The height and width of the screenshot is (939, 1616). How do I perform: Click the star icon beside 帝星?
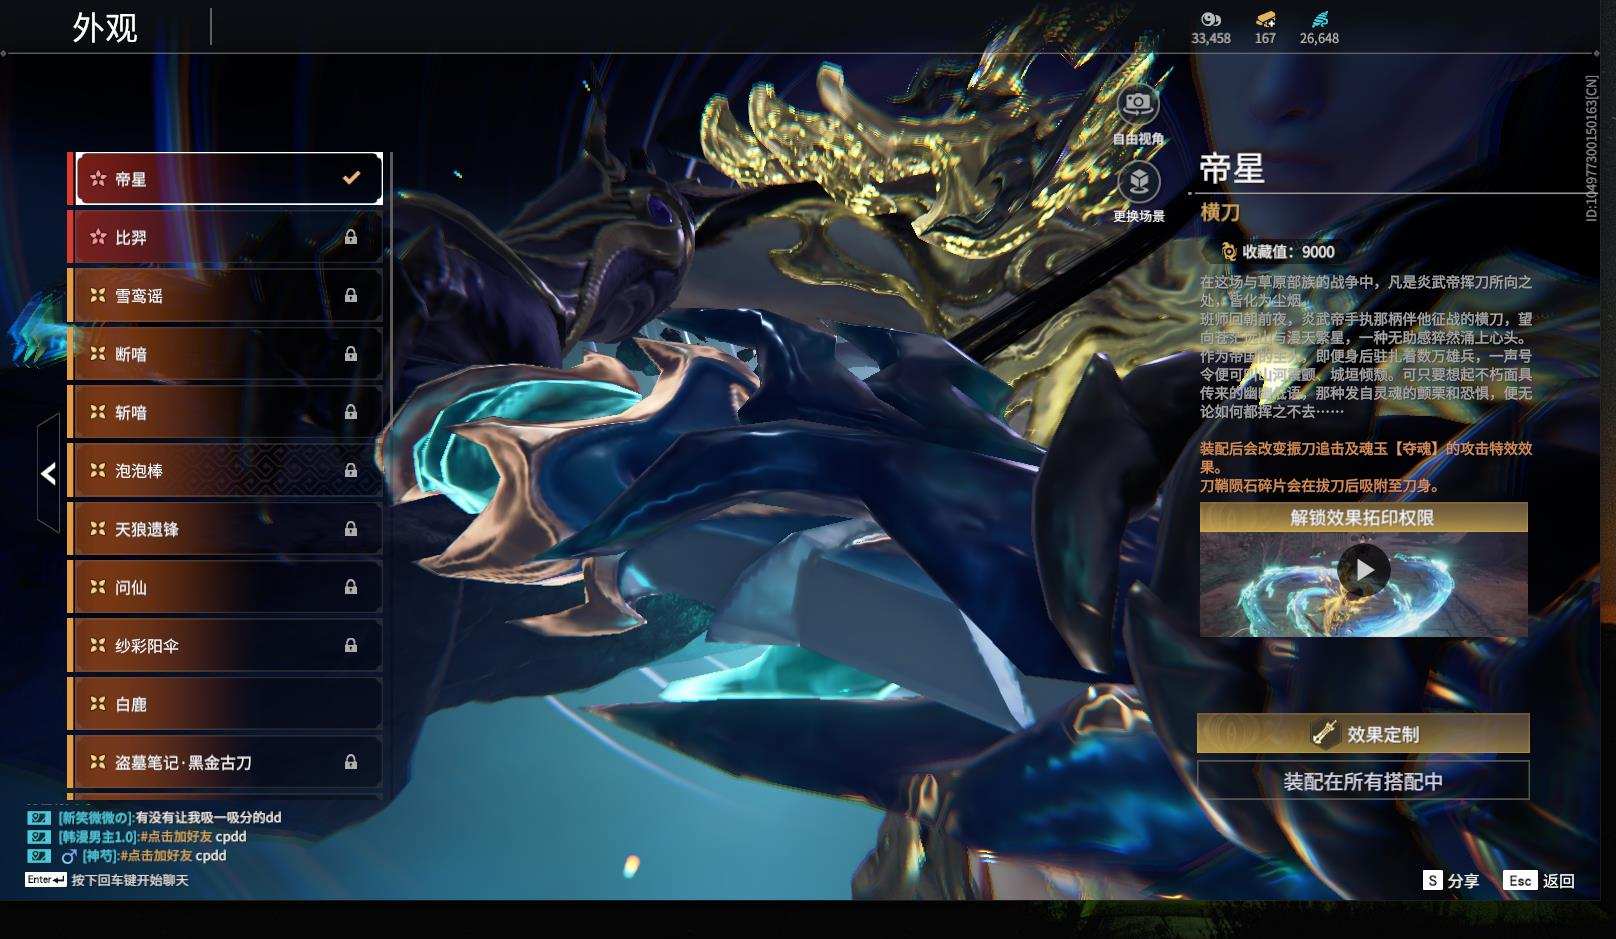(x=98, y=178)
